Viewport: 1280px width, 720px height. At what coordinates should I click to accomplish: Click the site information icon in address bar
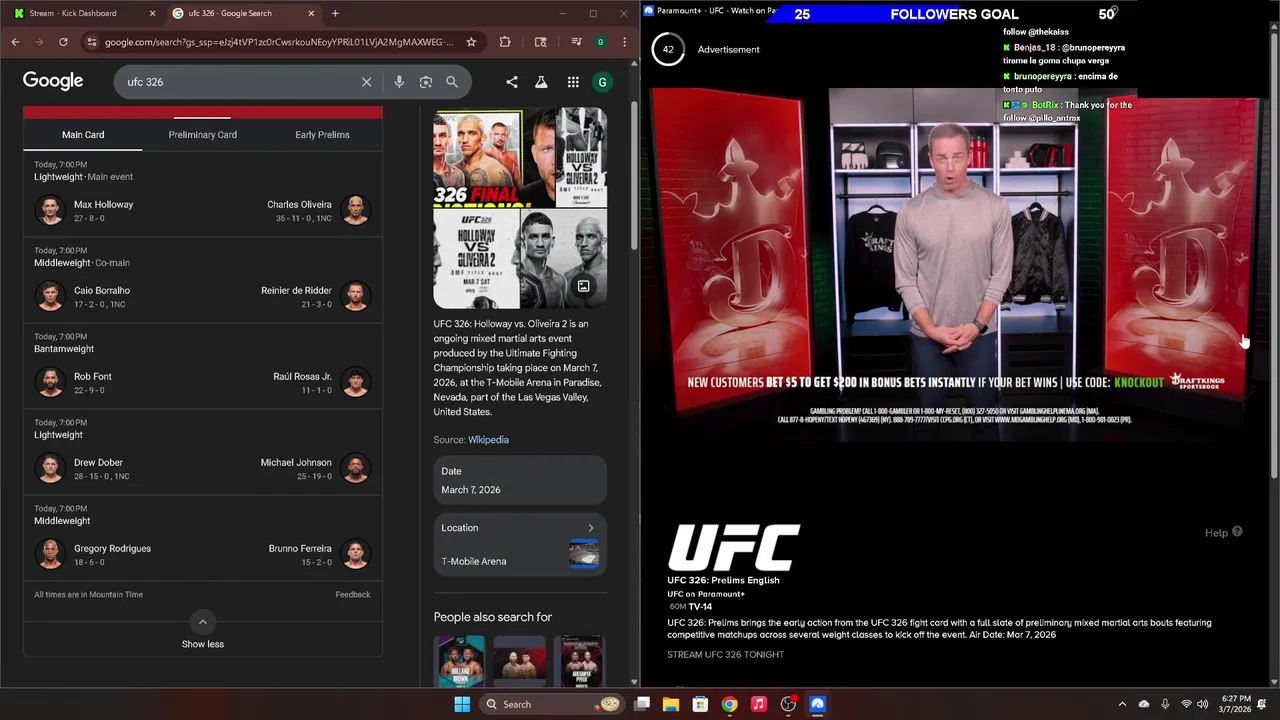92,42
